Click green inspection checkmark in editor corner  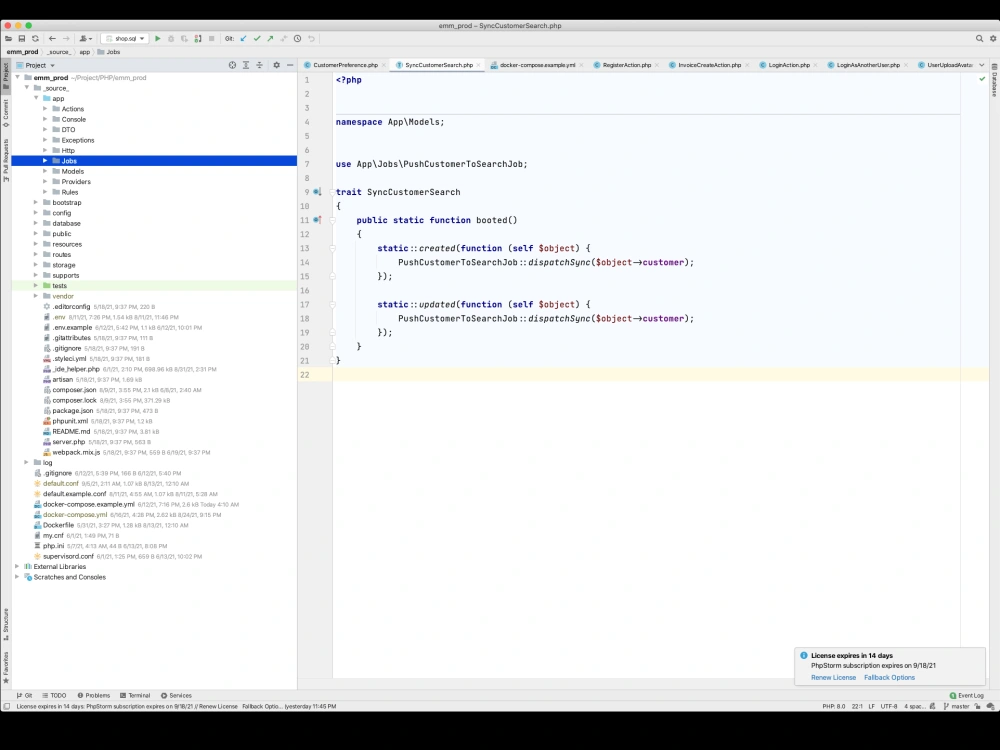pyautogui.click(x=982, y=79)
